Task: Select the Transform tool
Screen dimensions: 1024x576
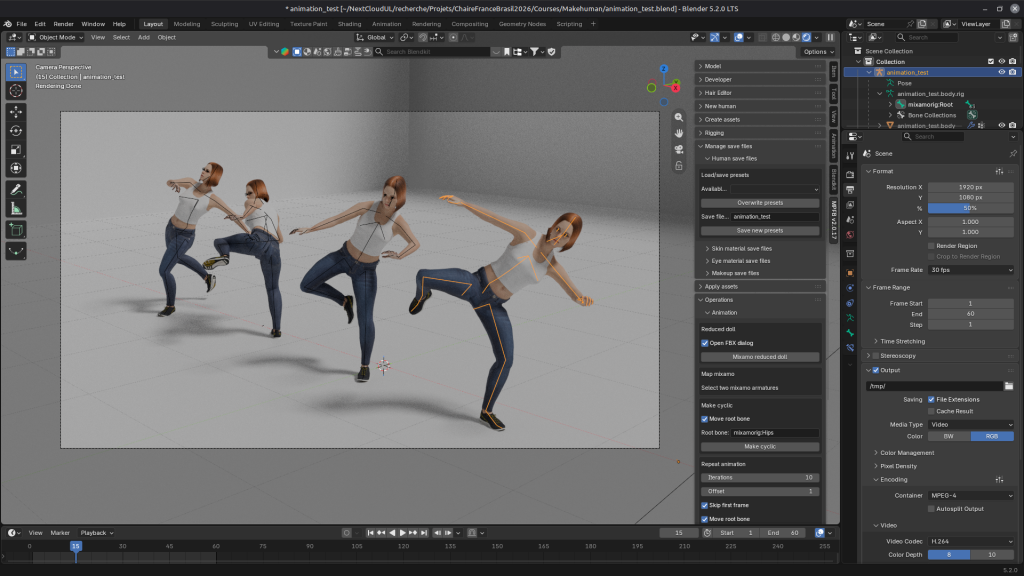Action: tap(16, 168)
